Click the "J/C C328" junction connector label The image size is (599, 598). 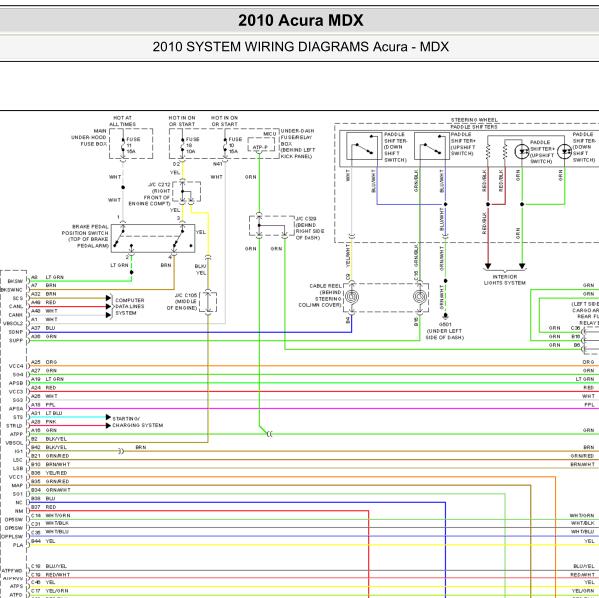click(x=310, y=228)
